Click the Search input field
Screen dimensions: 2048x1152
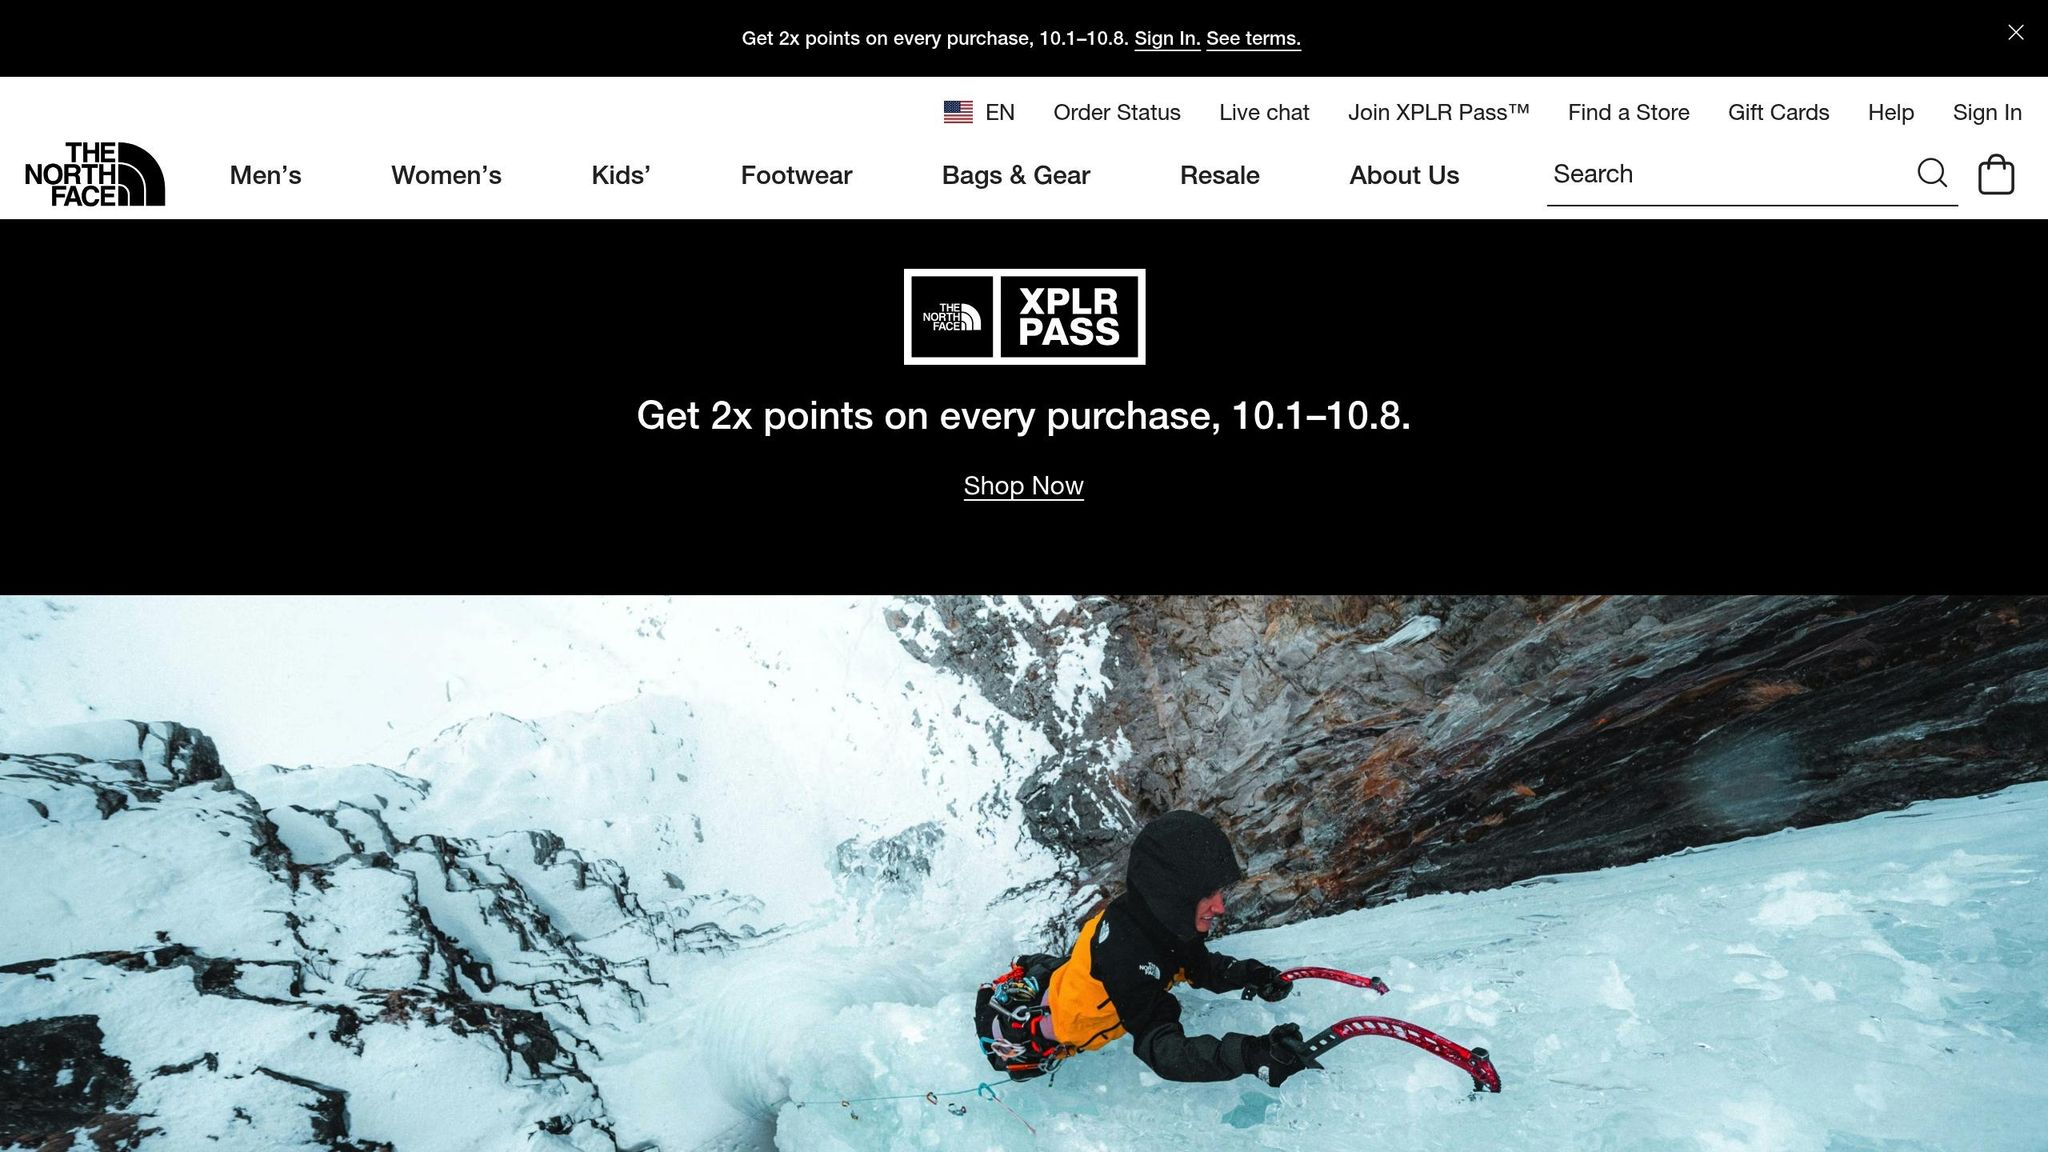point(1728,174)
